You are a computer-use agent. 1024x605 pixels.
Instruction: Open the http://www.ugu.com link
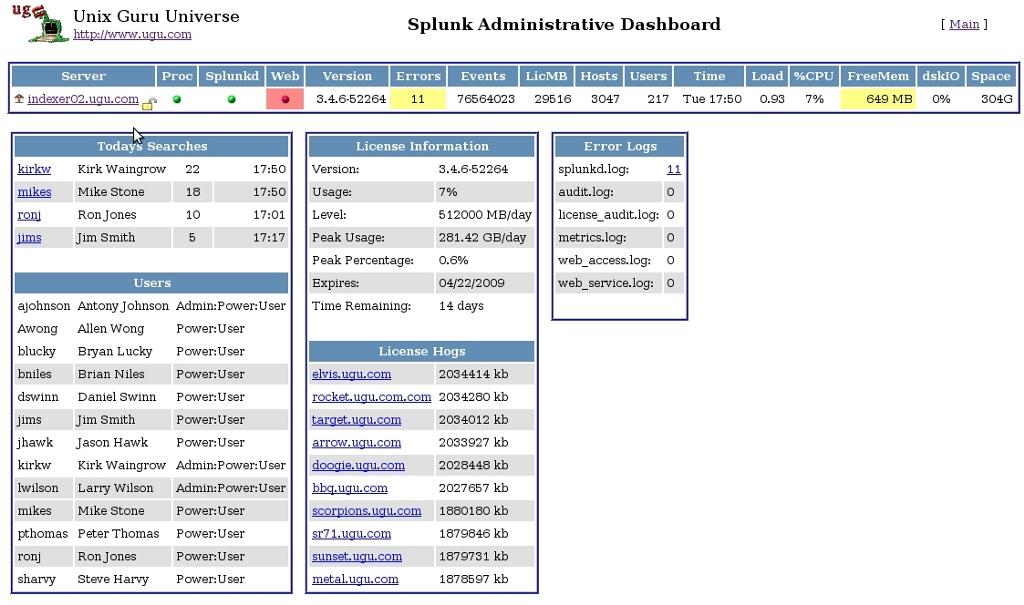click(132, 34)
